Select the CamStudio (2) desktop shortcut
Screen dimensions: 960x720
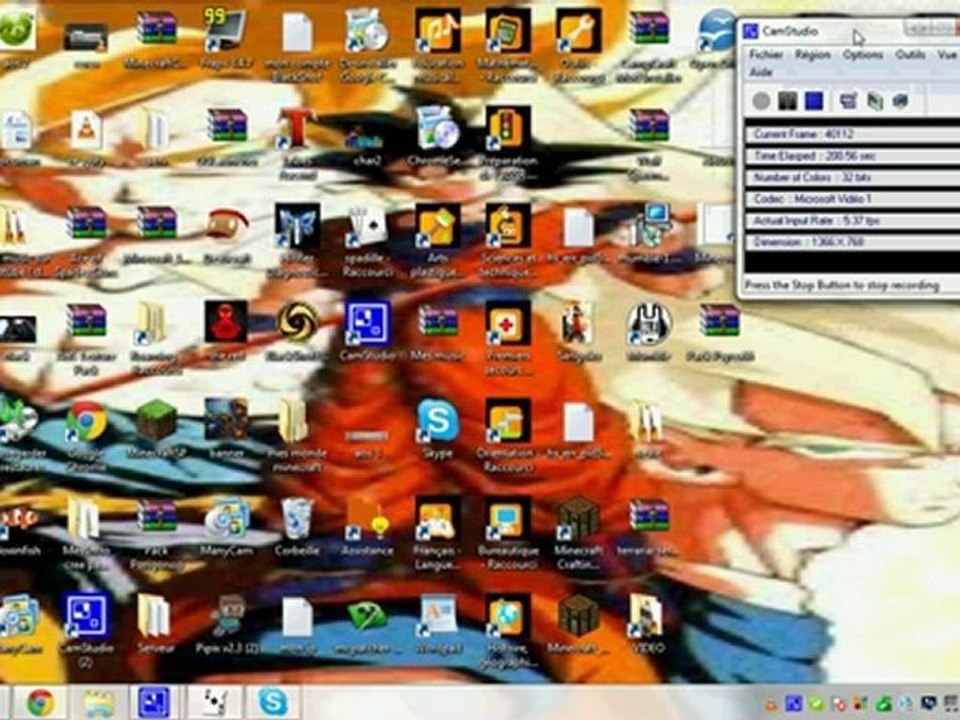pyautogui.click(x=86, y=631)
